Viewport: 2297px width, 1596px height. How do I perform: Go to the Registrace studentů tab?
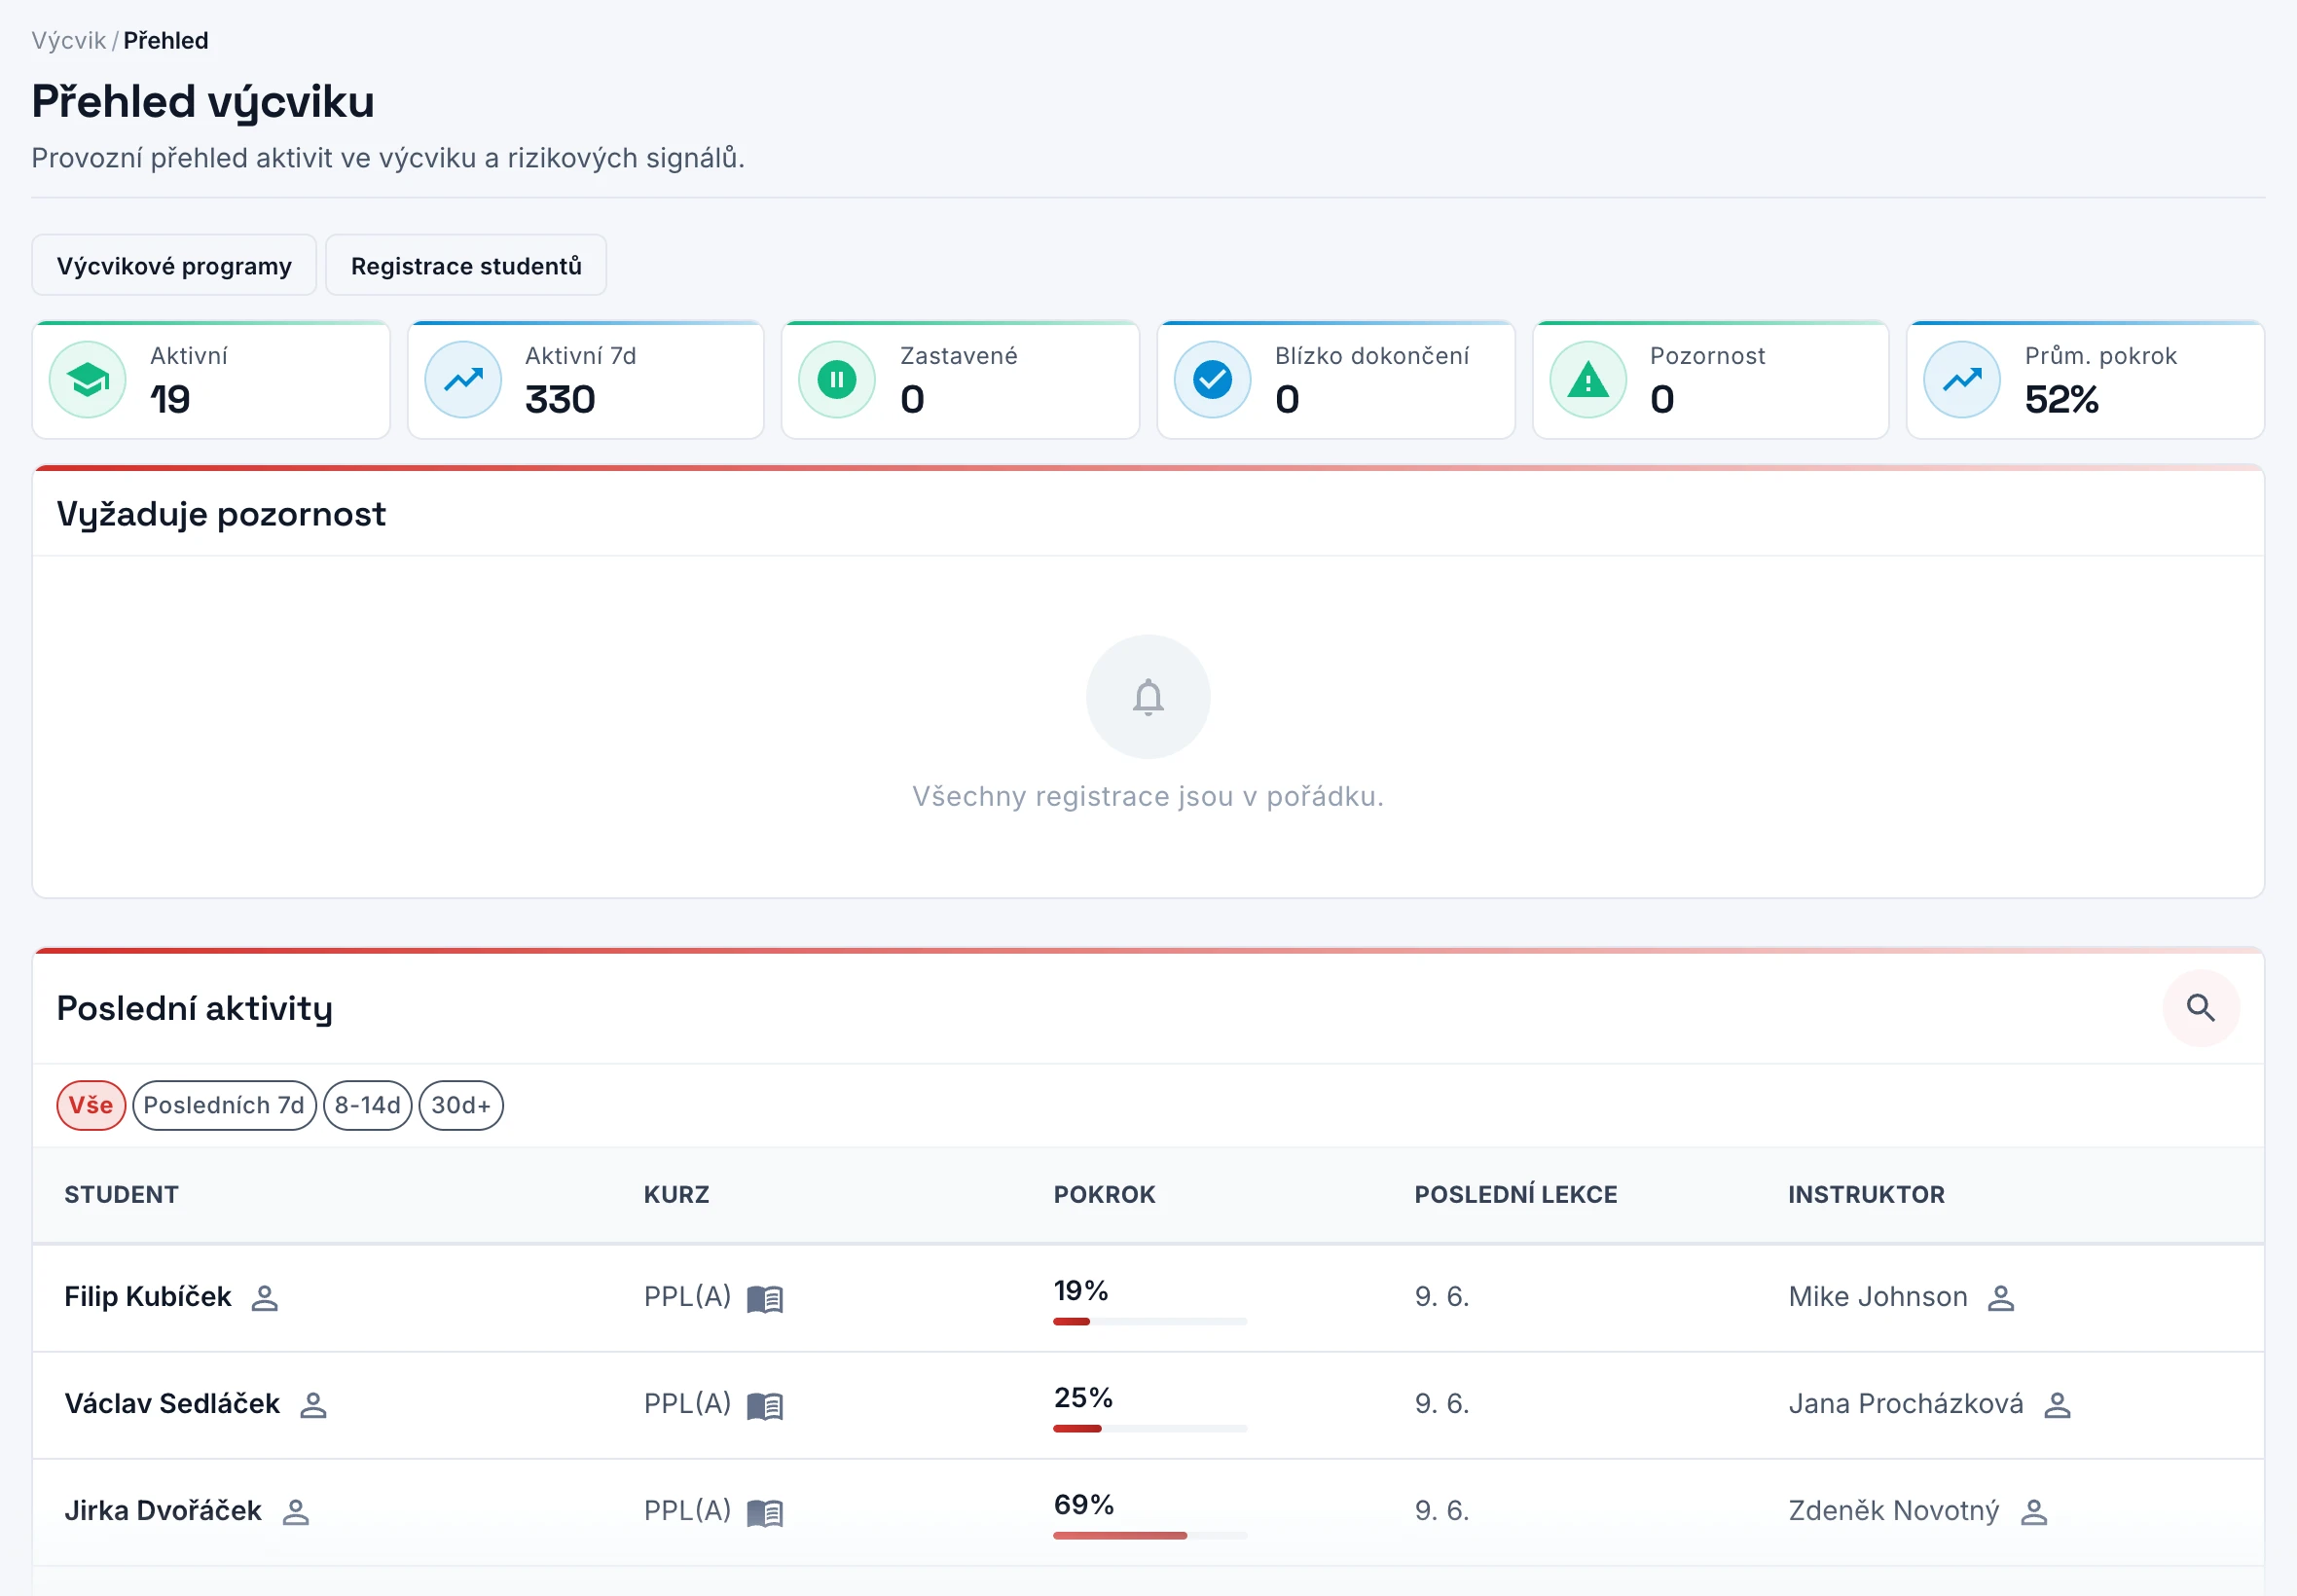coord(466,265)
